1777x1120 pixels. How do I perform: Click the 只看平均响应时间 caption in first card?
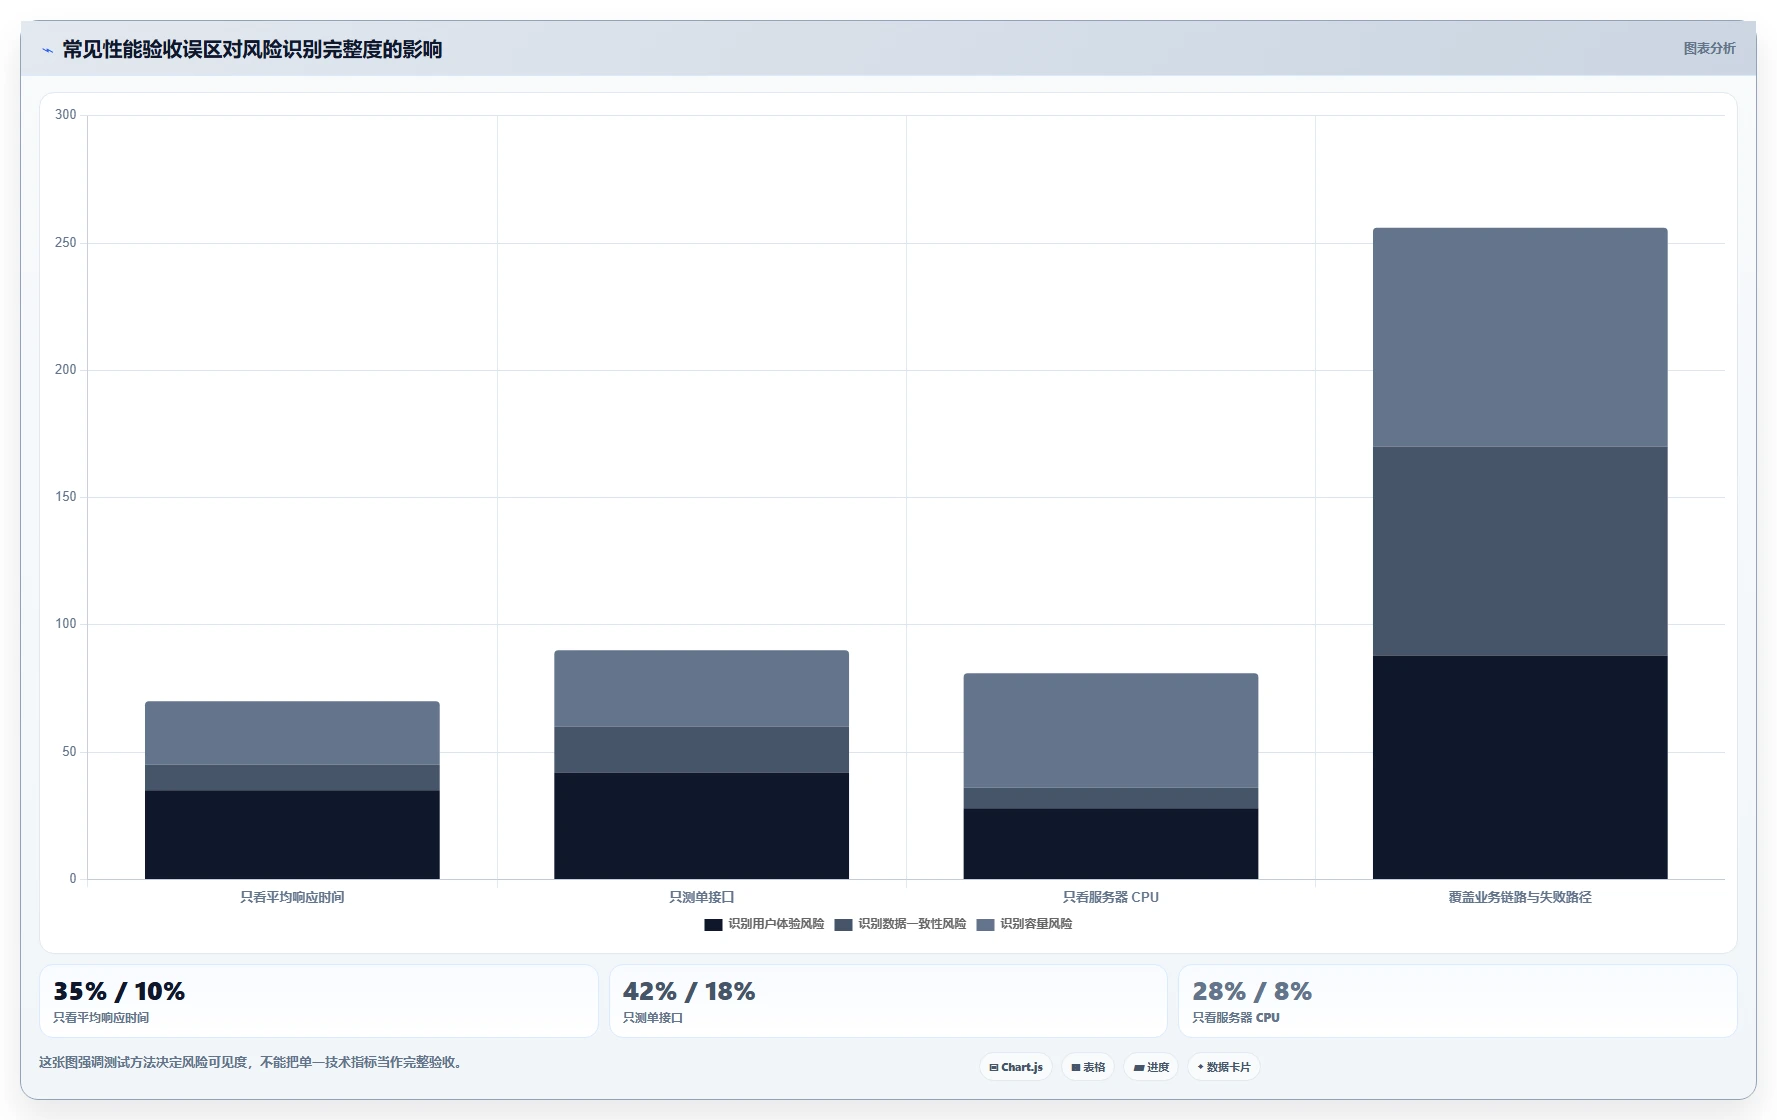coord(101,1018)
